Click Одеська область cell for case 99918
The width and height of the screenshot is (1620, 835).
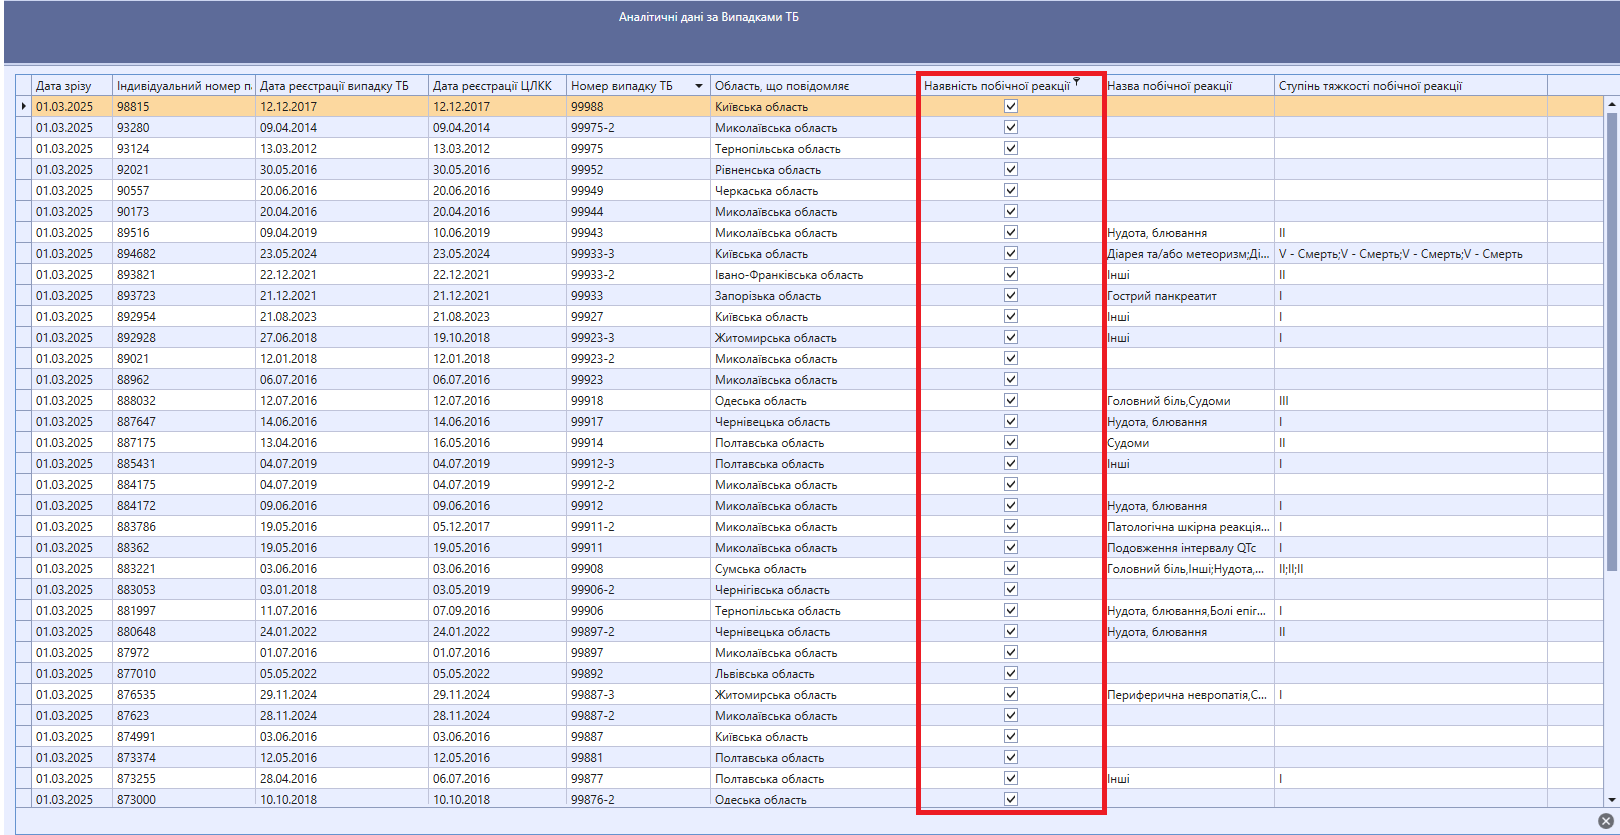click(815, 401)
